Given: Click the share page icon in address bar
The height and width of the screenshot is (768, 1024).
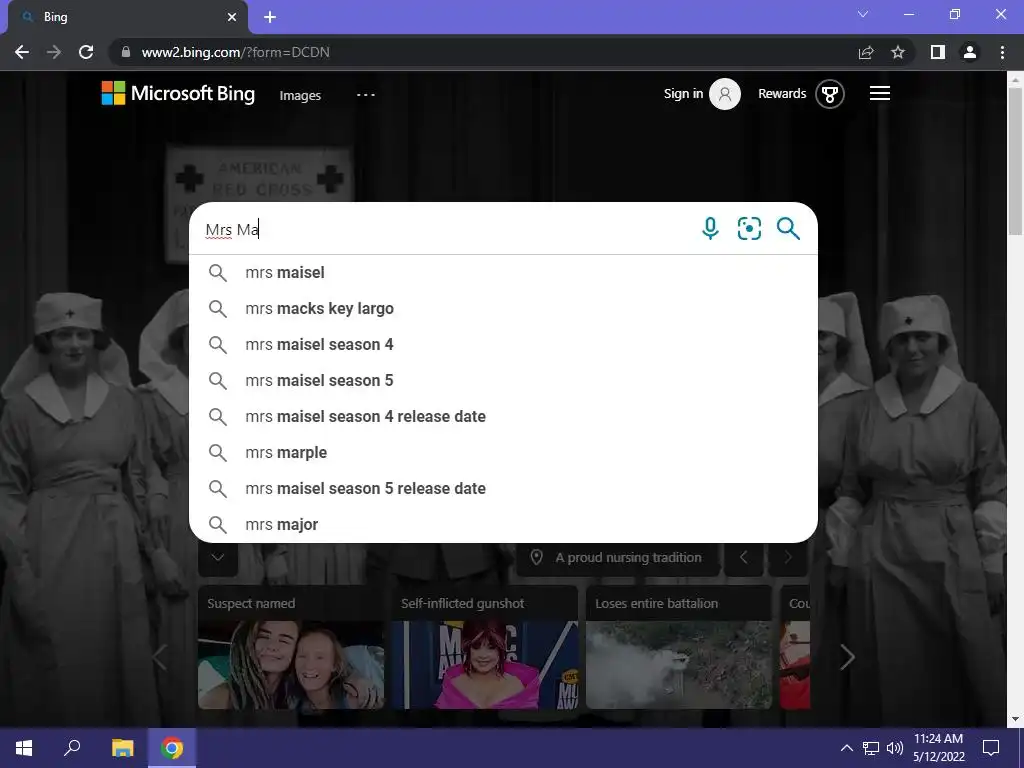Looking at the screenshot, I should point(866,52).
